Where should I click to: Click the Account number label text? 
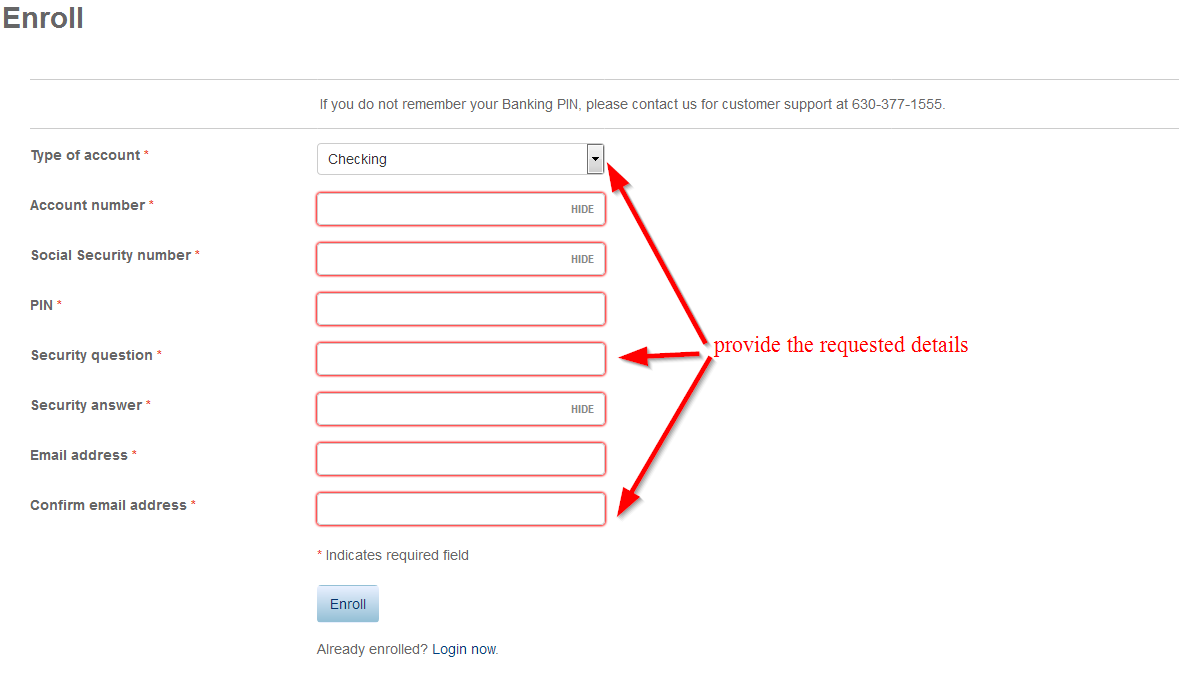point(87,205)
